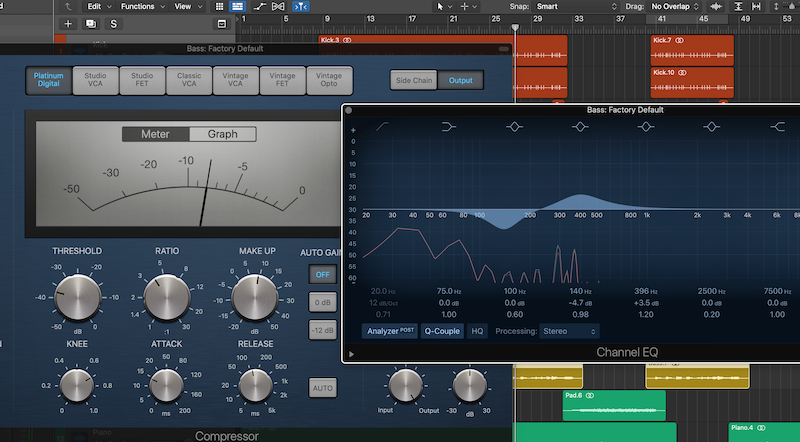Toggle the Catch Playhead icon
This screenshot has height=442, width=800.
[x=301, y=7]
